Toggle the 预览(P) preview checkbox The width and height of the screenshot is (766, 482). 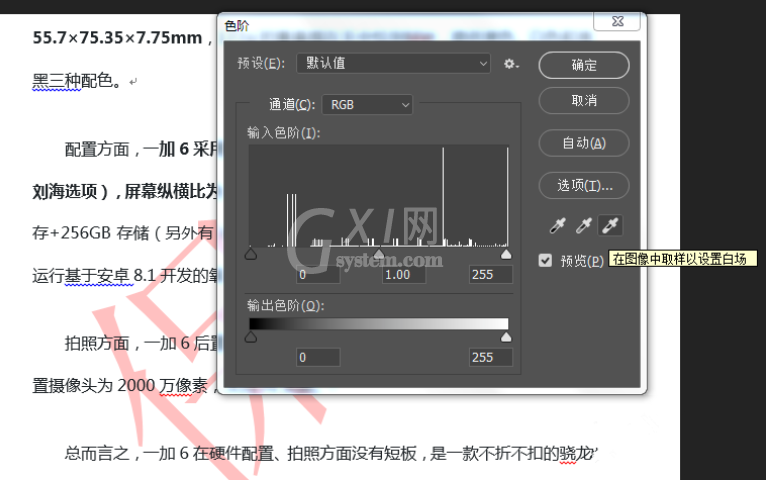(x=545, y=260)
